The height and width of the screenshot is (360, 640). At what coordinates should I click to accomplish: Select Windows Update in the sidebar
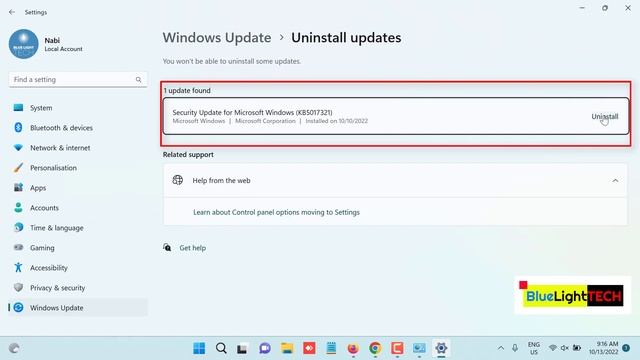[x=78, y=308]
